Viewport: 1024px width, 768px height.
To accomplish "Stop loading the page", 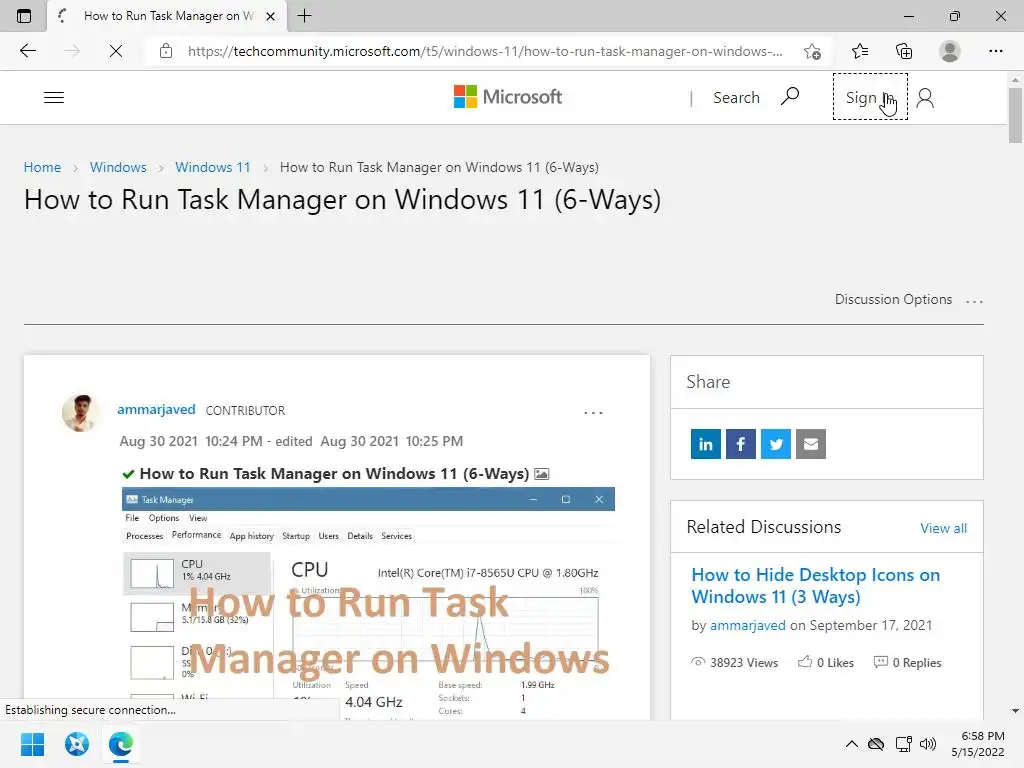I will point(116,51).
